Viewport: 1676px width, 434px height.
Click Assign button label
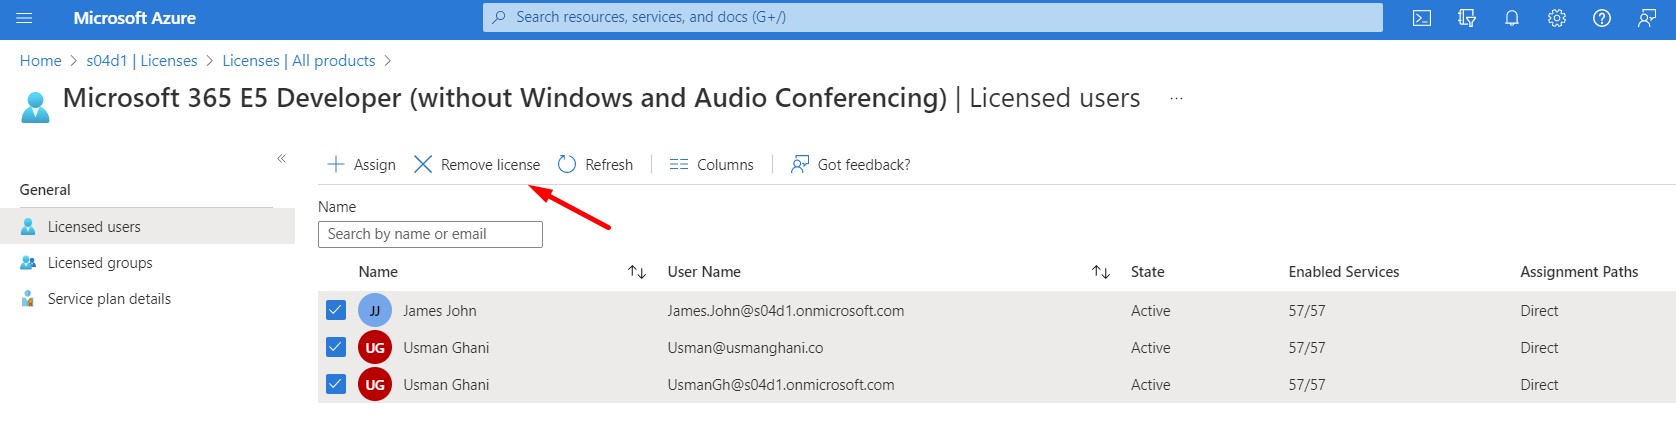pyautogui.click(x=375, y=165)
